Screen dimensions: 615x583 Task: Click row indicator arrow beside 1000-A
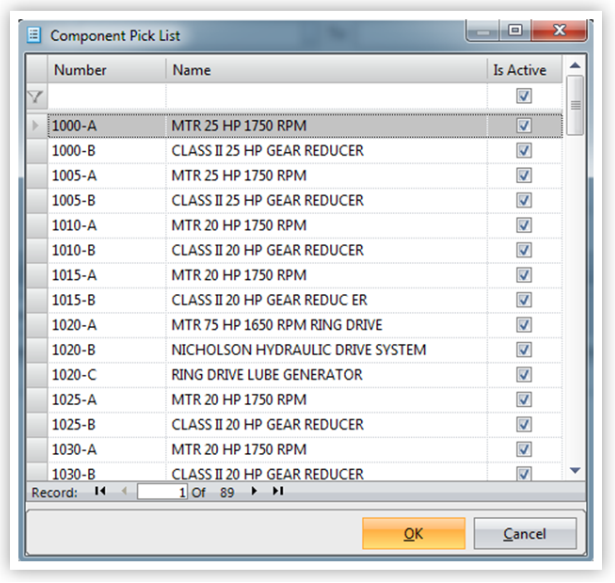(x=36, y=126)
